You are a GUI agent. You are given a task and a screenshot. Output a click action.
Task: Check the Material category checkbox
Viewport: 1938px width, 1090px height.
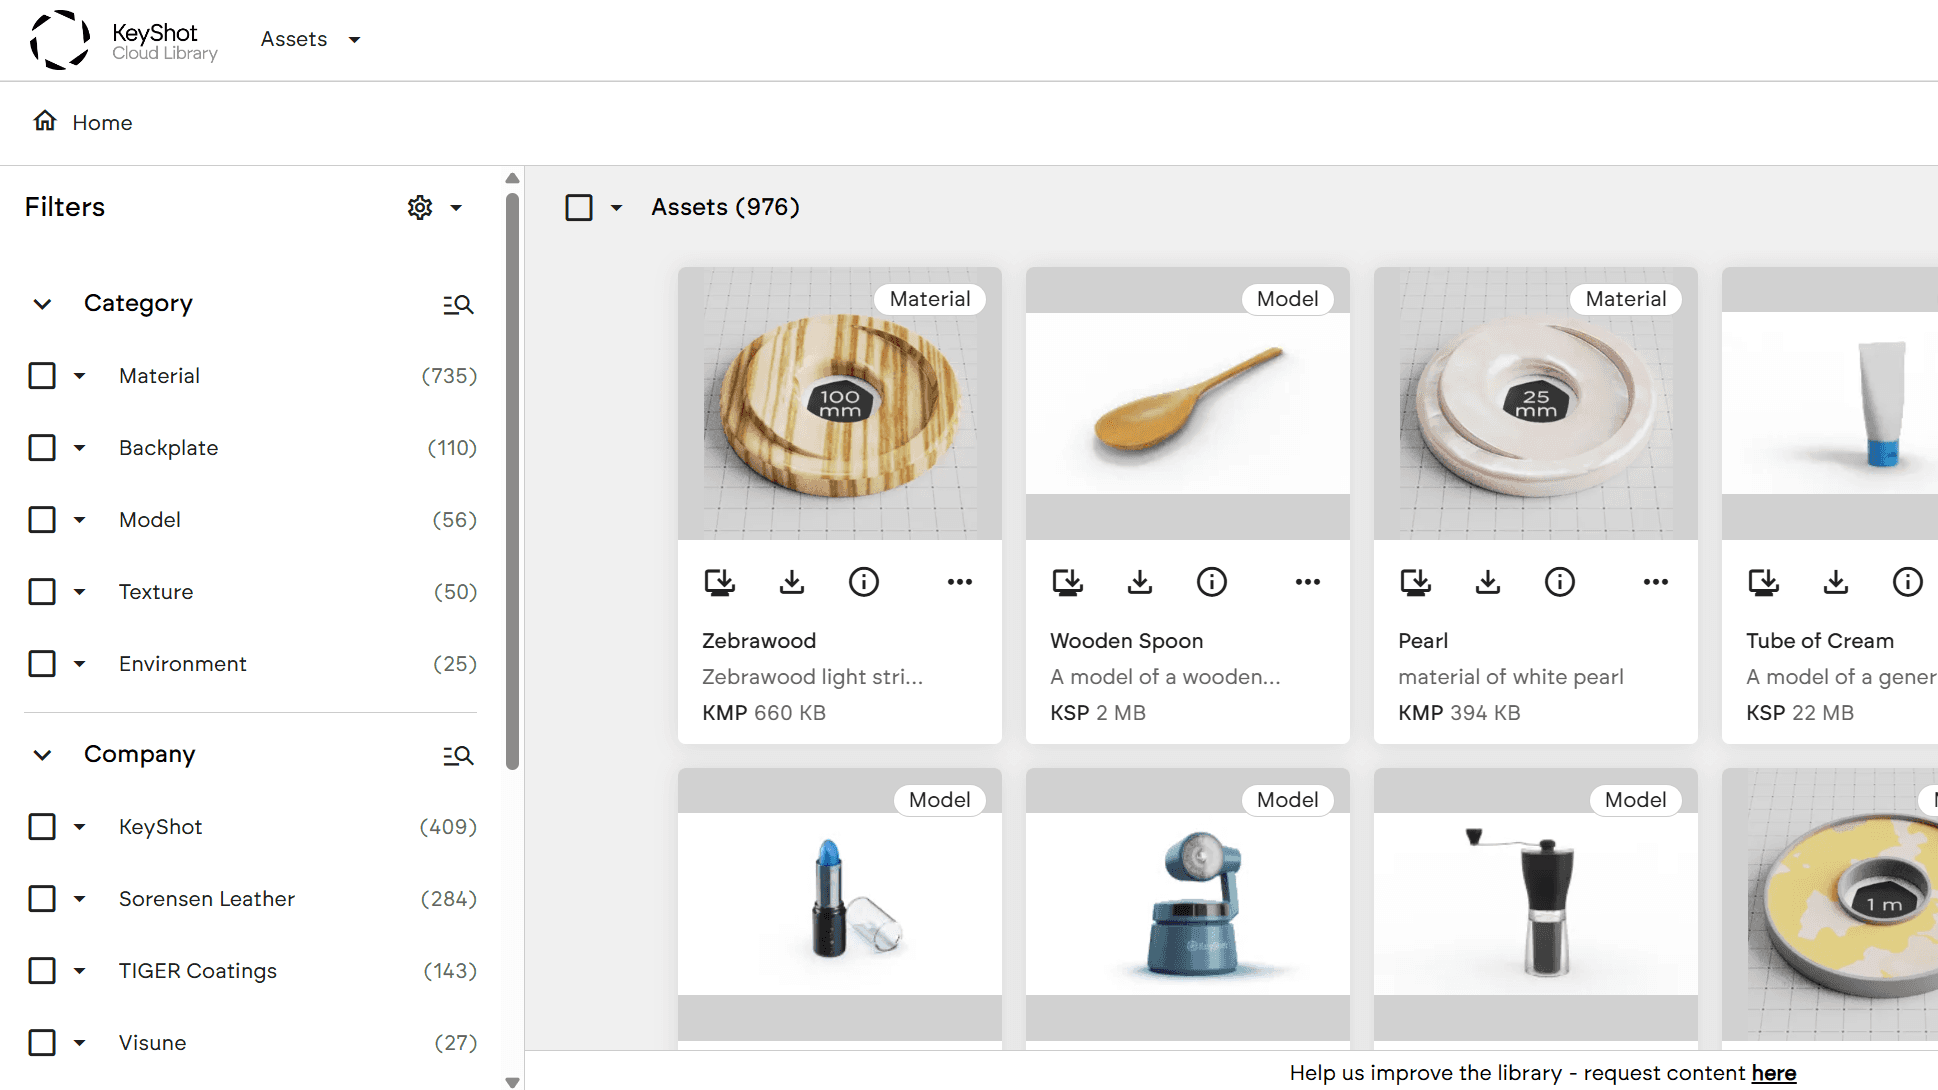point(42,376)
